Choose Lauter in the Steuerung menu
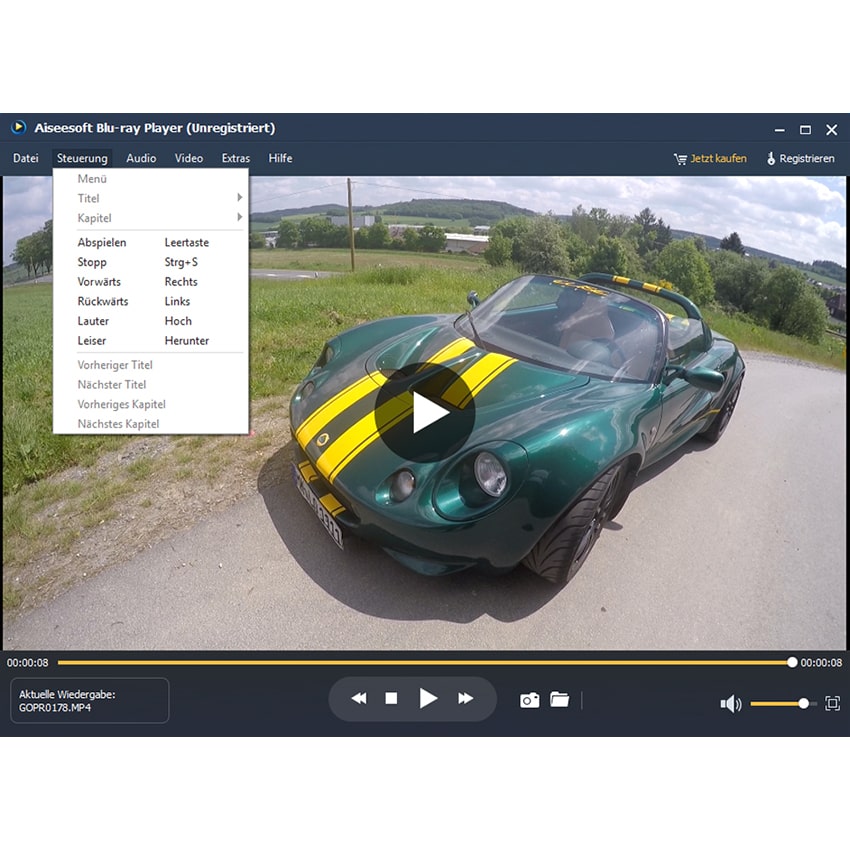 tap(93, 321)
